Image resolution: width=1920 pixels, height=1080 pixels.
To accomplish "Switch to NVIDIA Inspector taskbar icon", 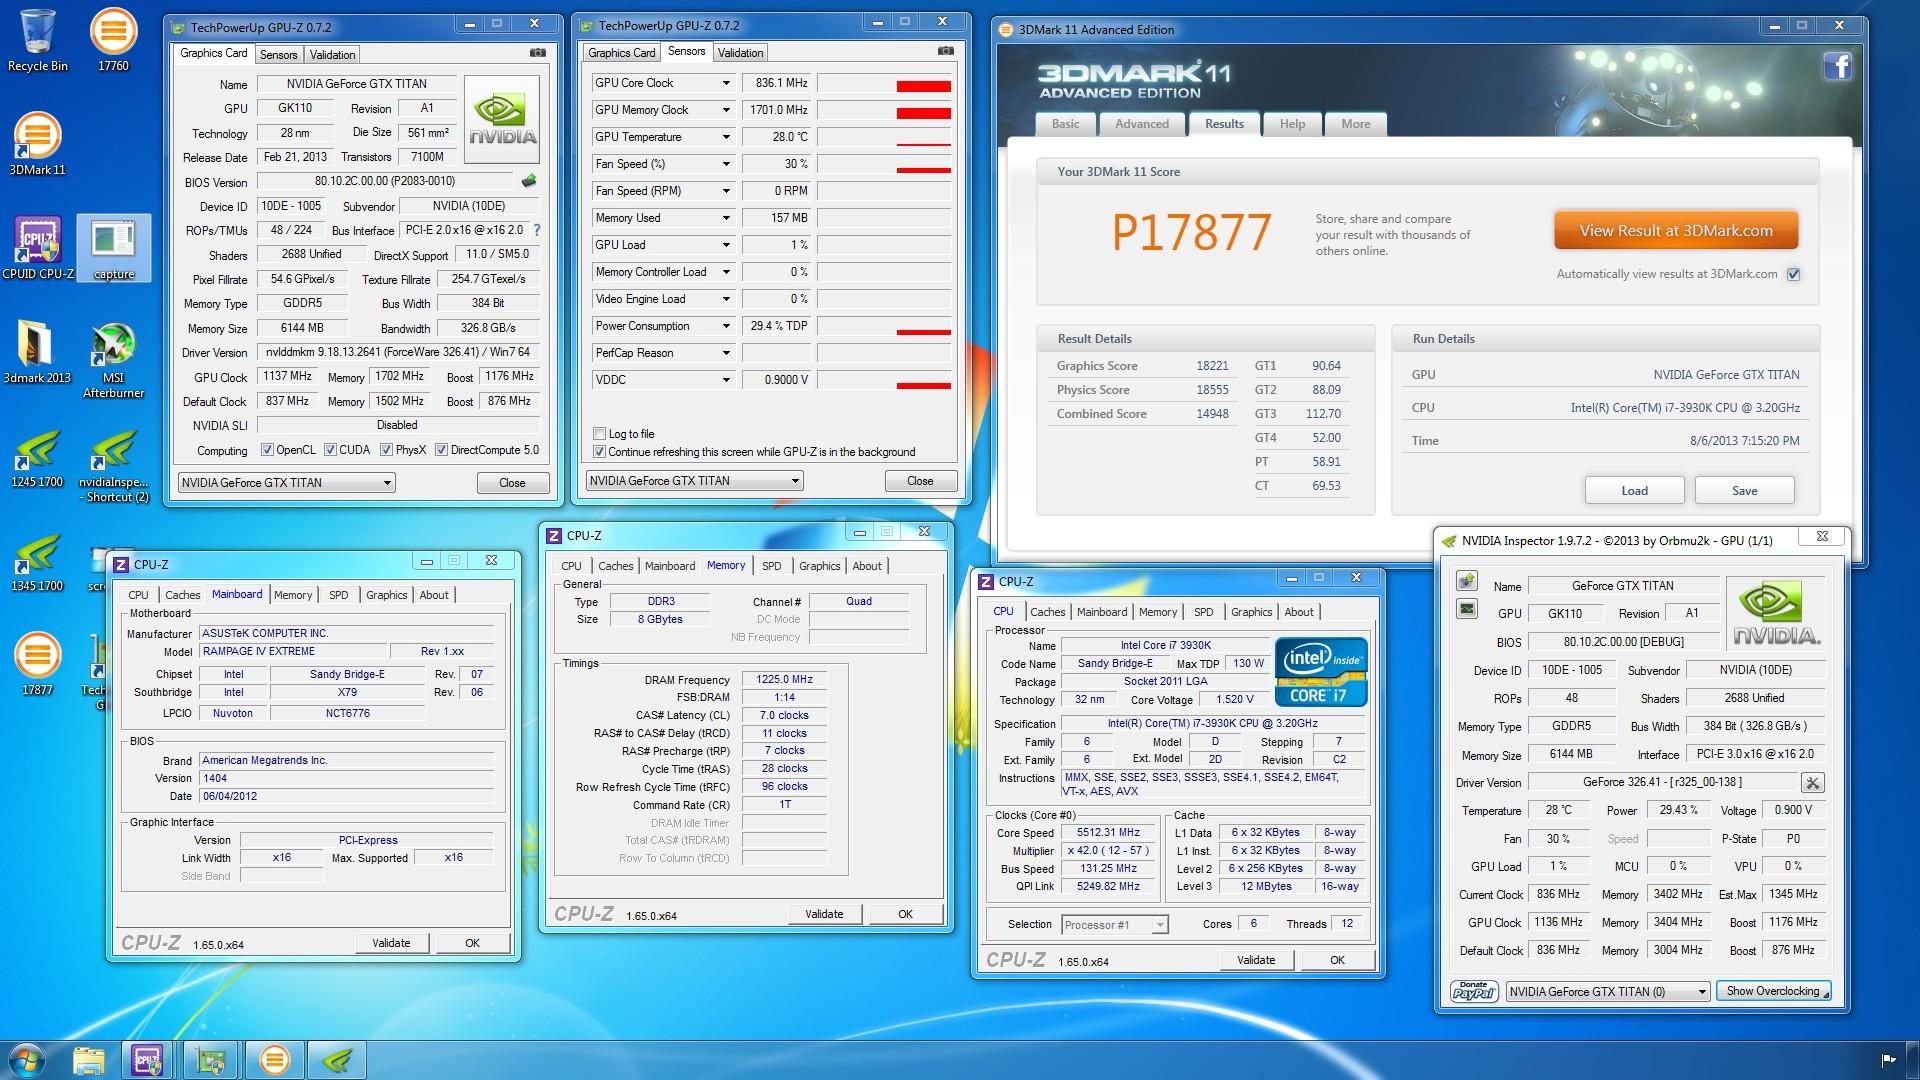I will 336,1060.
